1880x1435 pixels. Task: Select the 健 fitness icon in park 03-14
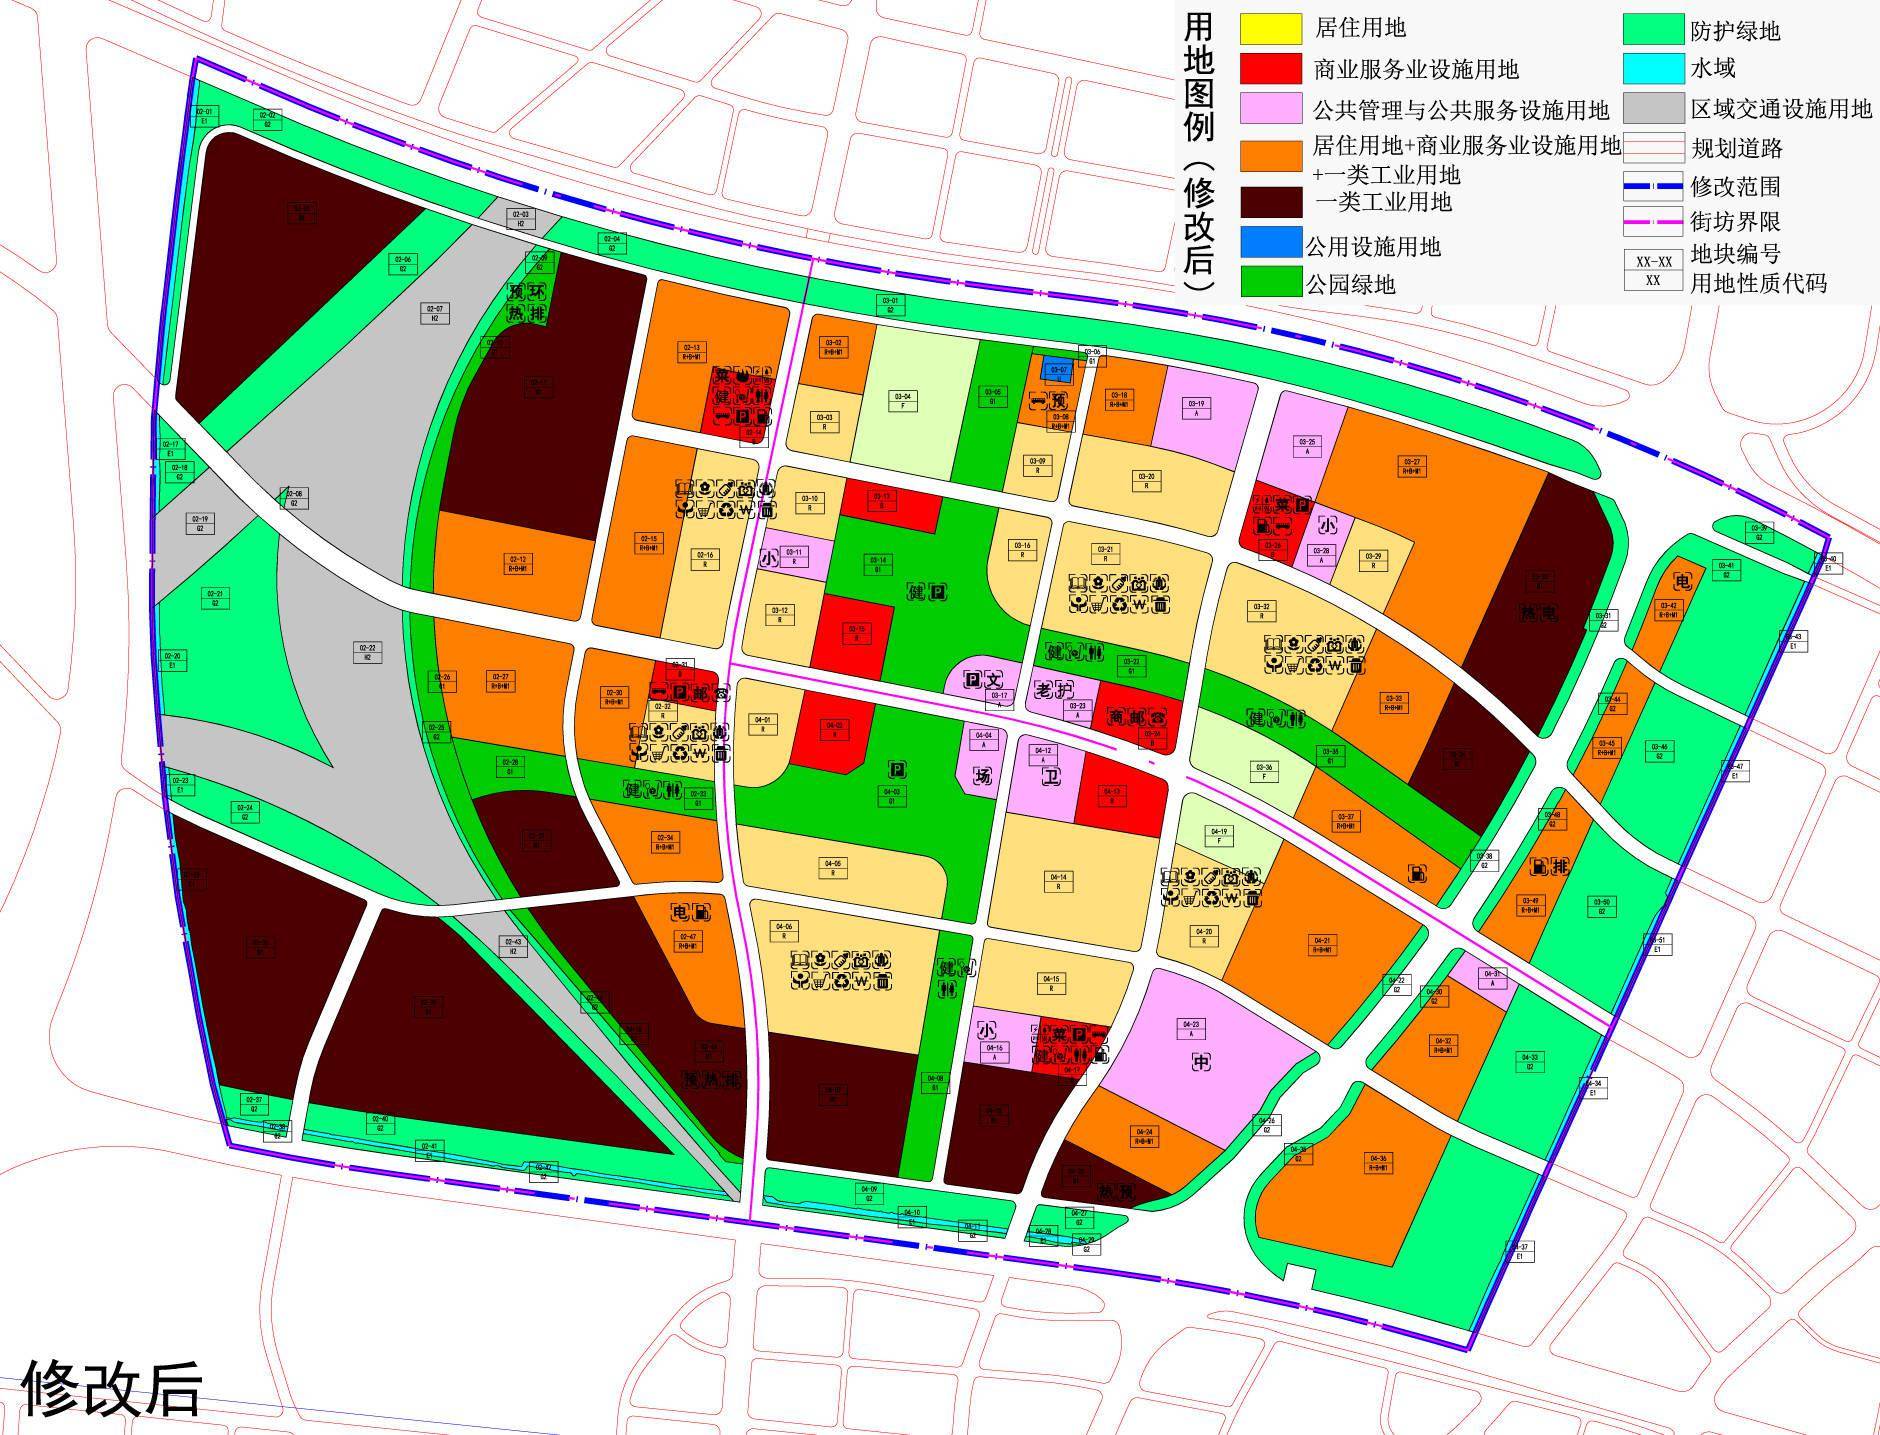(915, 593)
